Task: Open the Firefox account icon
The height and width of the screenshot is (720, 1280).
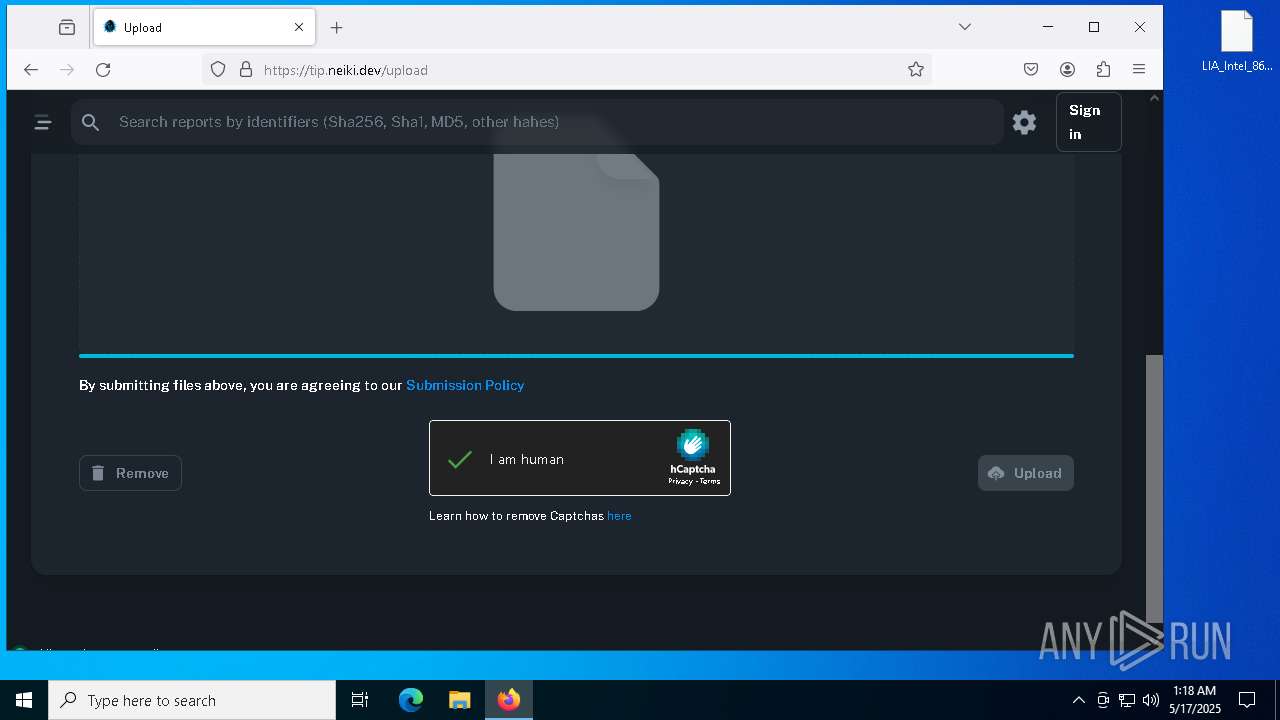Action: pyautogui.click(x=1067, y=70)
